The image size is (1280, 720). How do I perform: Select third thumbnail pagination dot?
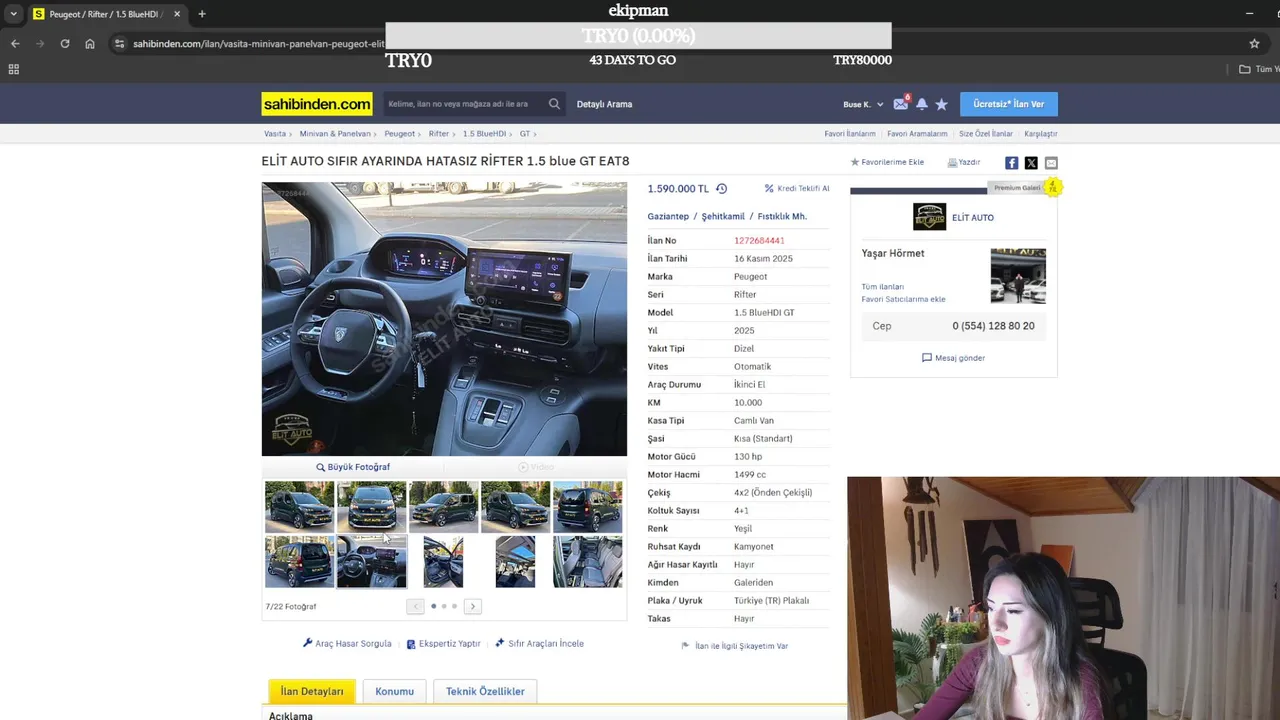(x=454, y=606)
